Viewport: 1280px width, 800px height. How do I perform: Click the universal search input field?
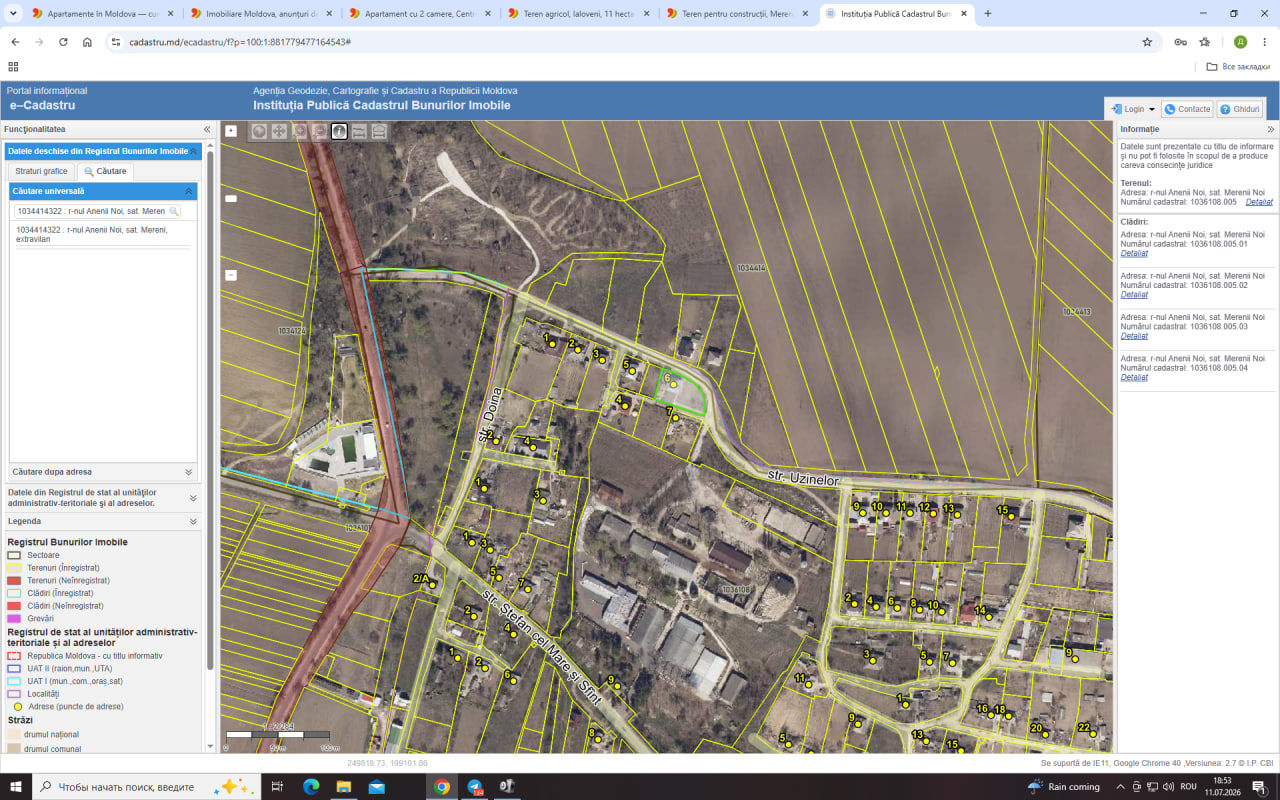coord(91,211)
